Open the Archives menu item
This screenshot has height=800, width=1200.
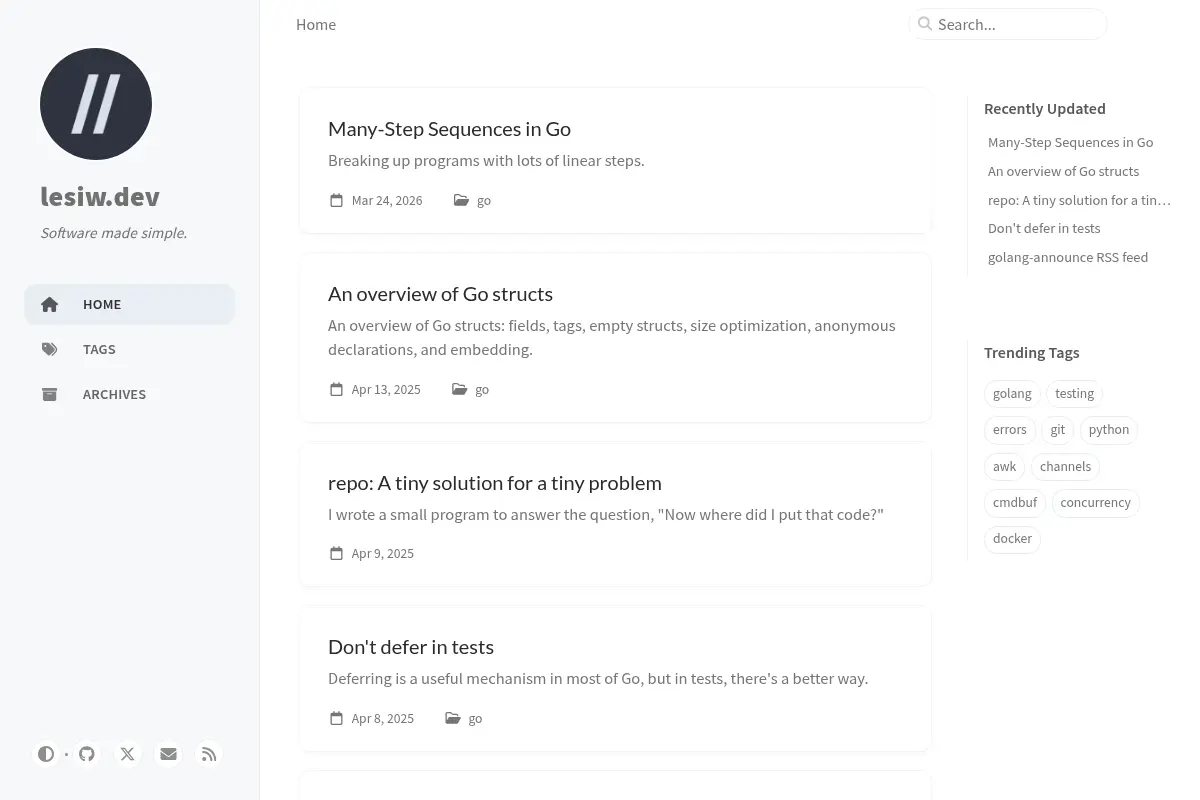tap(130, 394)
